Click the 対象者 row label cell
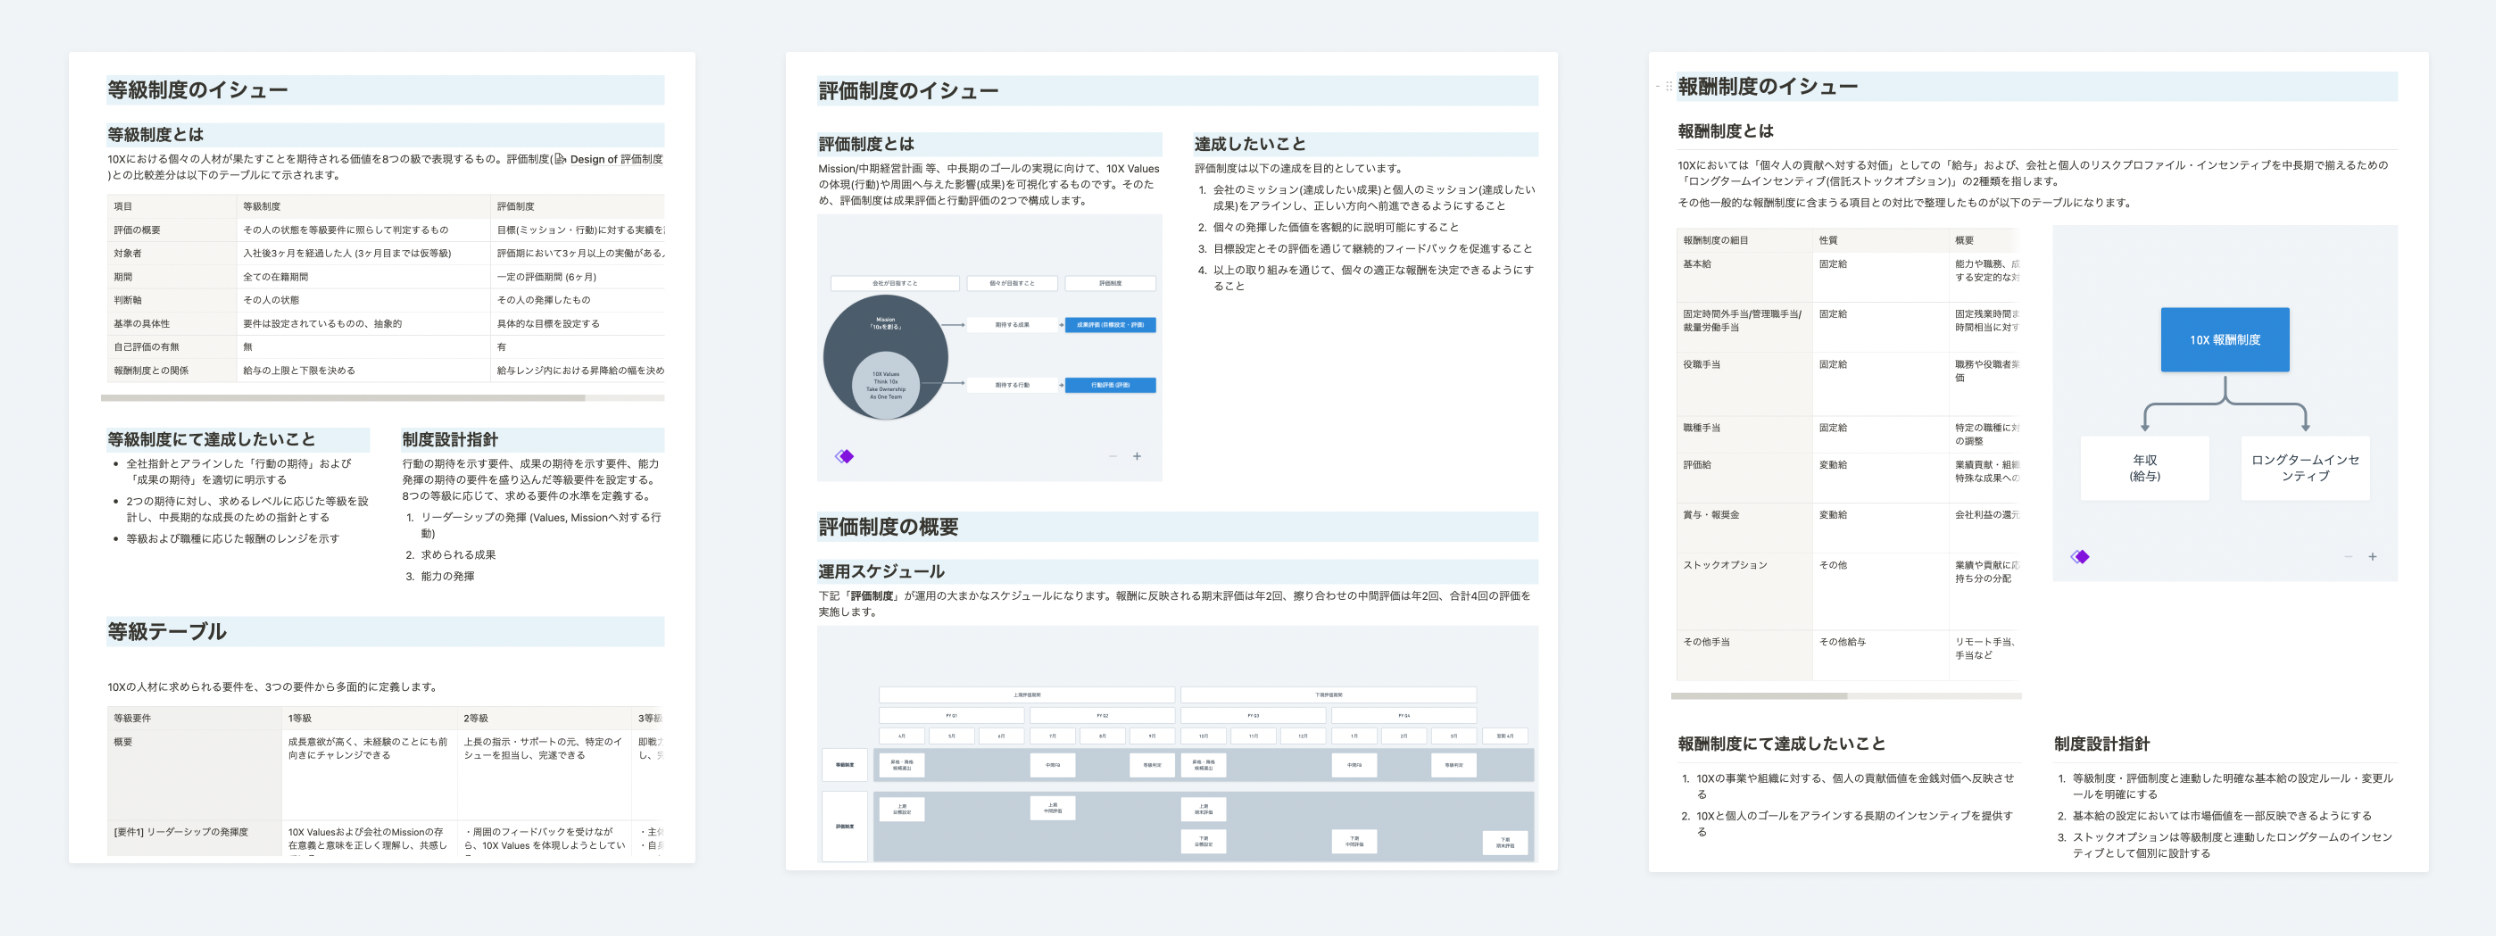 pyautogui.click(x=171, y=253)
